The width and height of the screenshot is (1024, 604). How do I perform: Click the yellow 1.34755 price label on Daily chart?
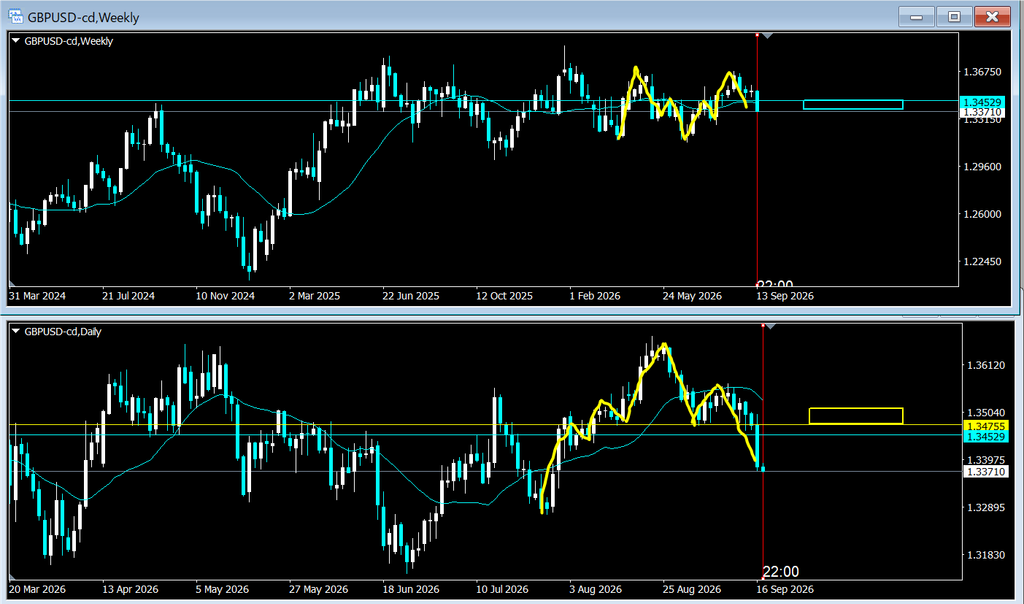point(985,426)
